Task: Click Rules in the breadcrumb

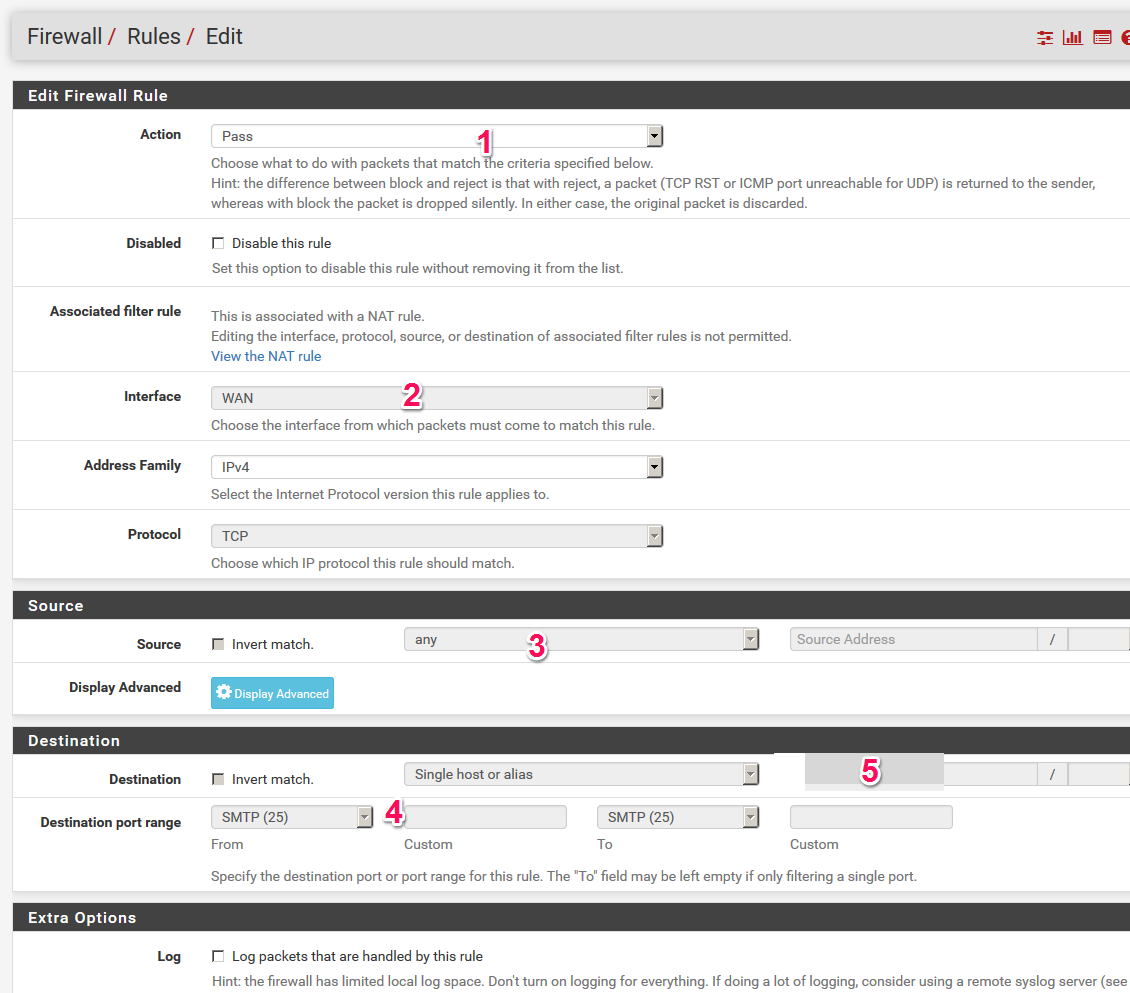Action: coord(154,36)
